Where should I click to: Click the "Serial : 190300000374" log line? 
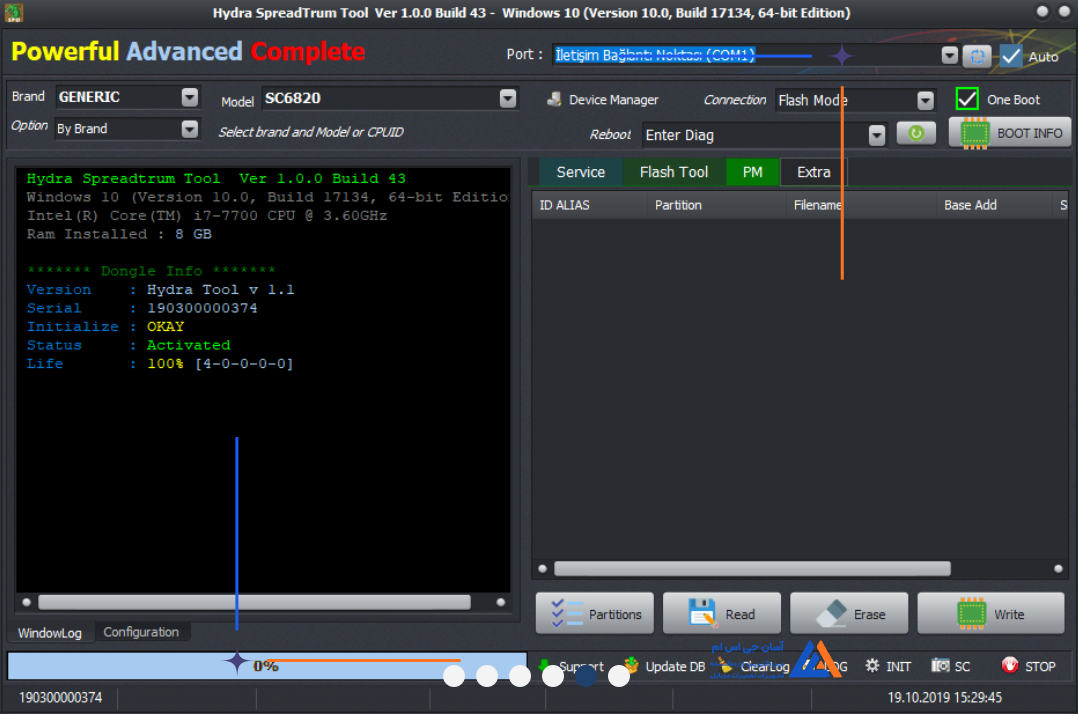(142, 309)
